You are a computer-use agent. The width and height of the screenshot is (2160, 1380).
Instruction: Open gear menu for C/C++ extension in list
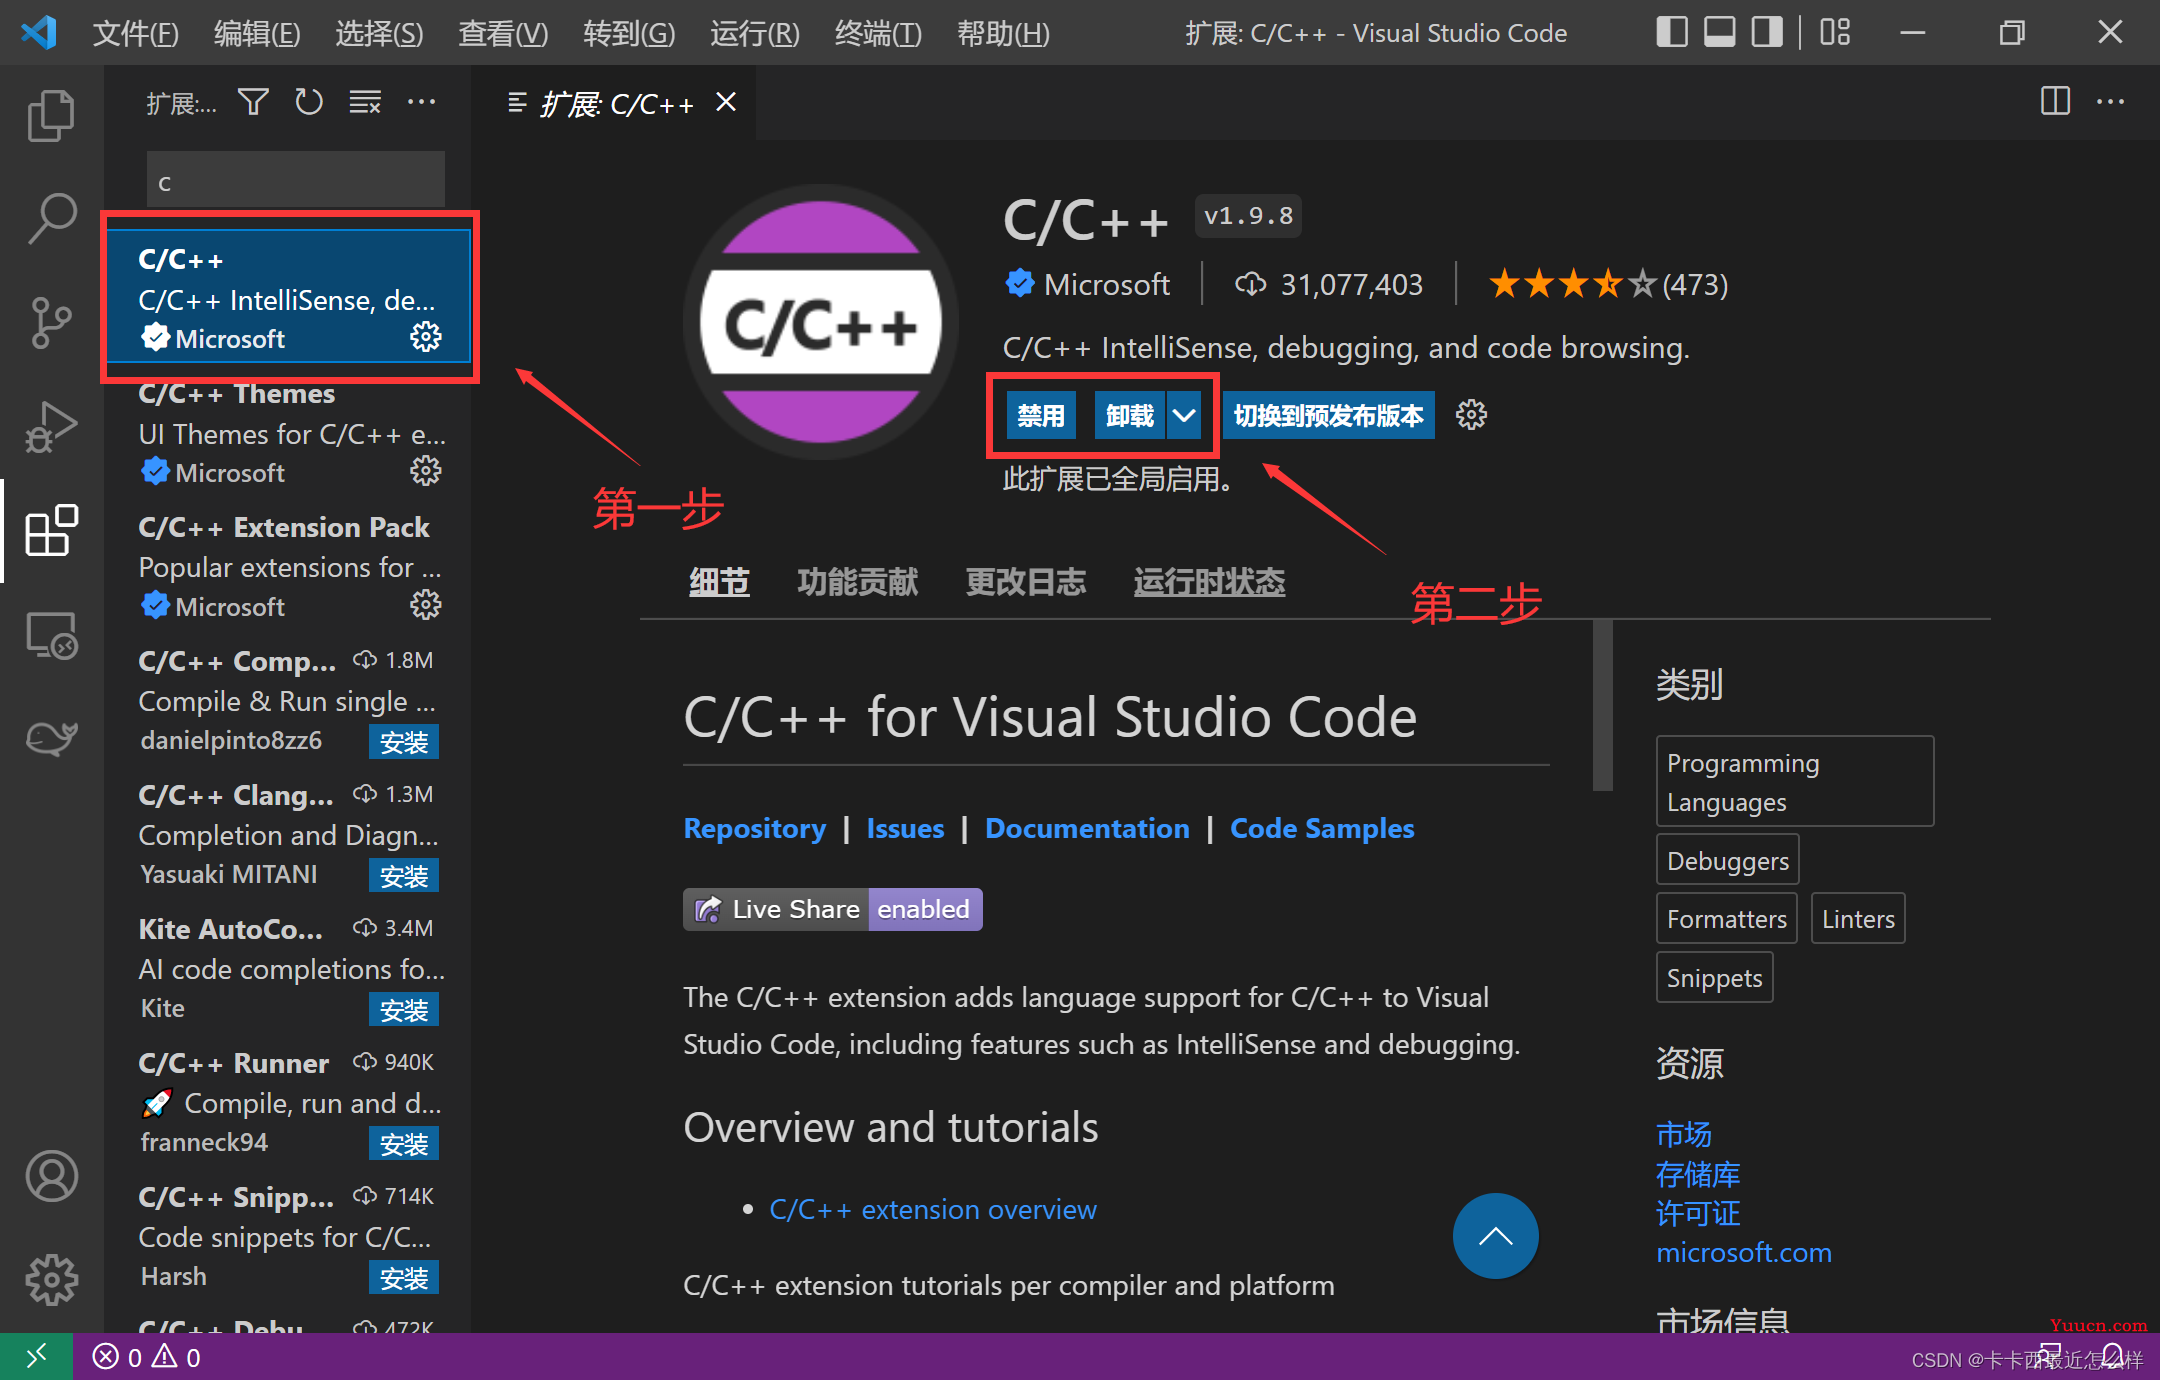pos(426,337)
